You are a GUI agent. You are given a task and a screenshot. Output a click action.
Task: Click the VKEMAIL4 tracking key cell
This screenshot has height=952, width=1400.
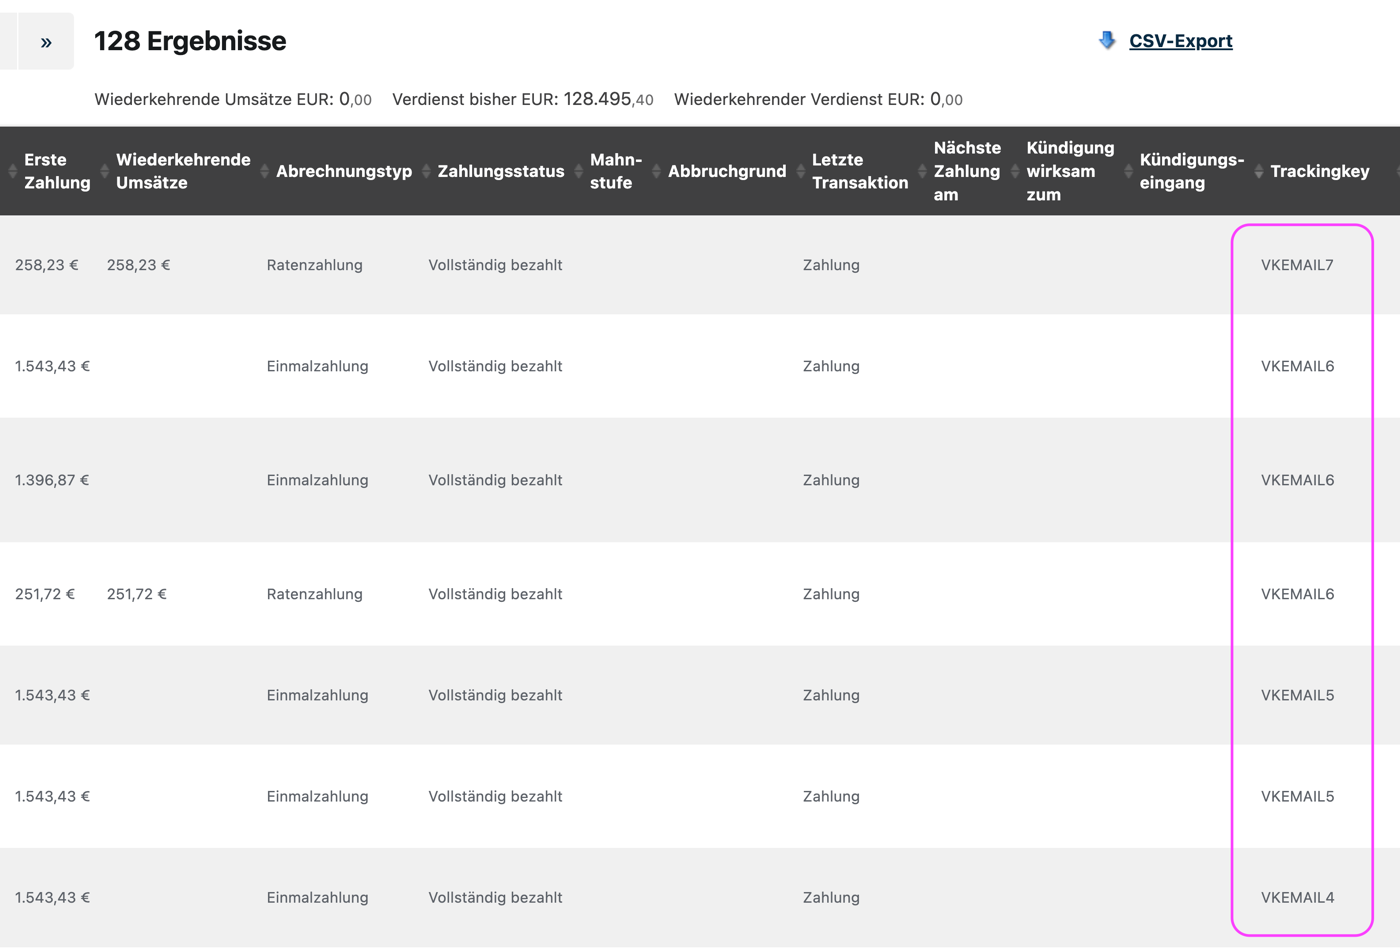1297,897
